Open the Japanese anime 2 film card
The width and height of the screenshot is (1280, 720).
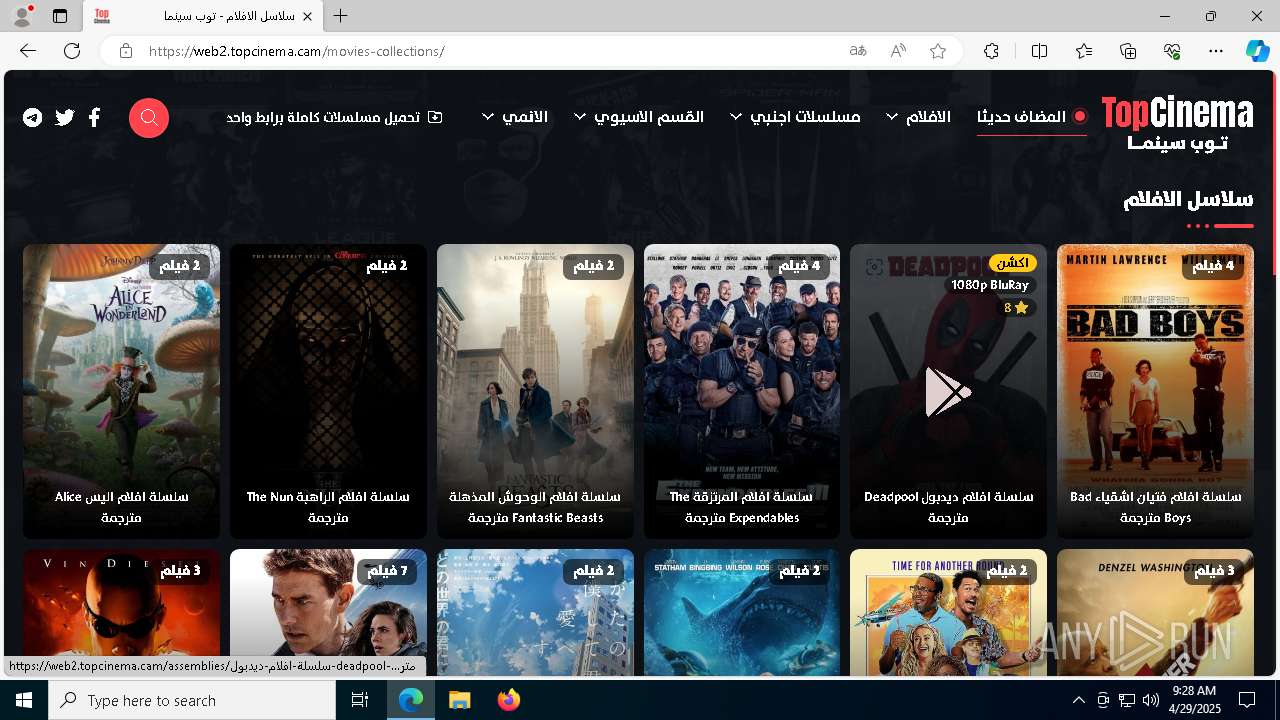click(x=535, y=612)
